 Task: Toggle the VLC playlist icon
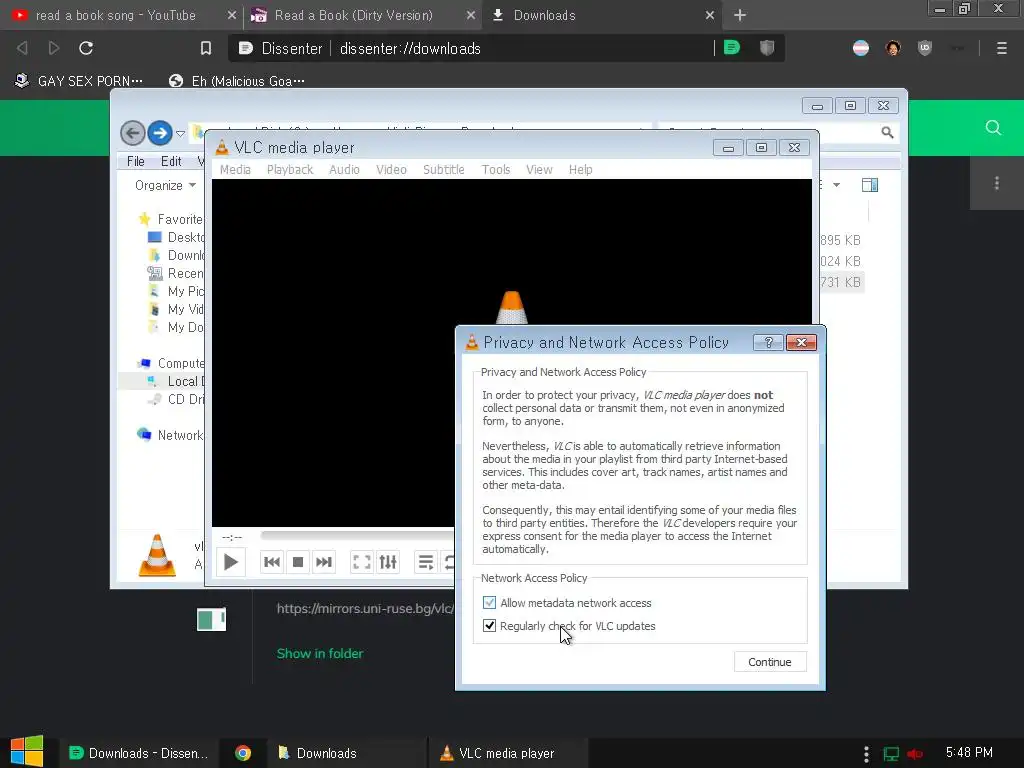tap(426, 562)
